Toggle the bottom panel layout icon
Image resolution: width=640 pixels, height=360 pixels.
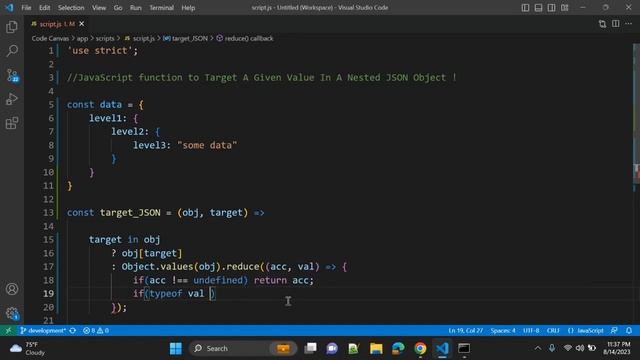pyautogui.click(x=538, y=8)
